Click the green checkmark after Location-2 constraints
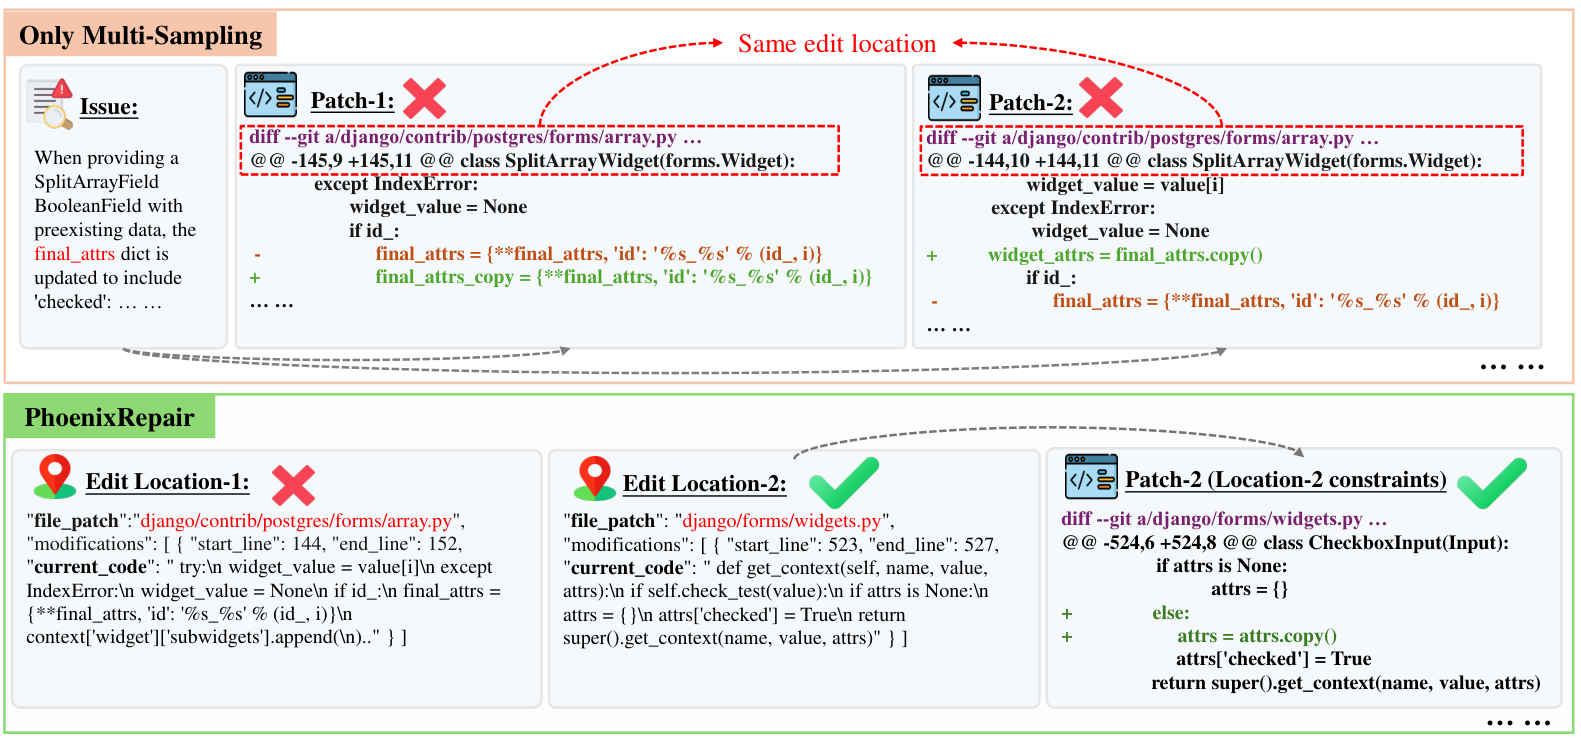This screenshot has height=740, width=1581. tap(1492, 483)
